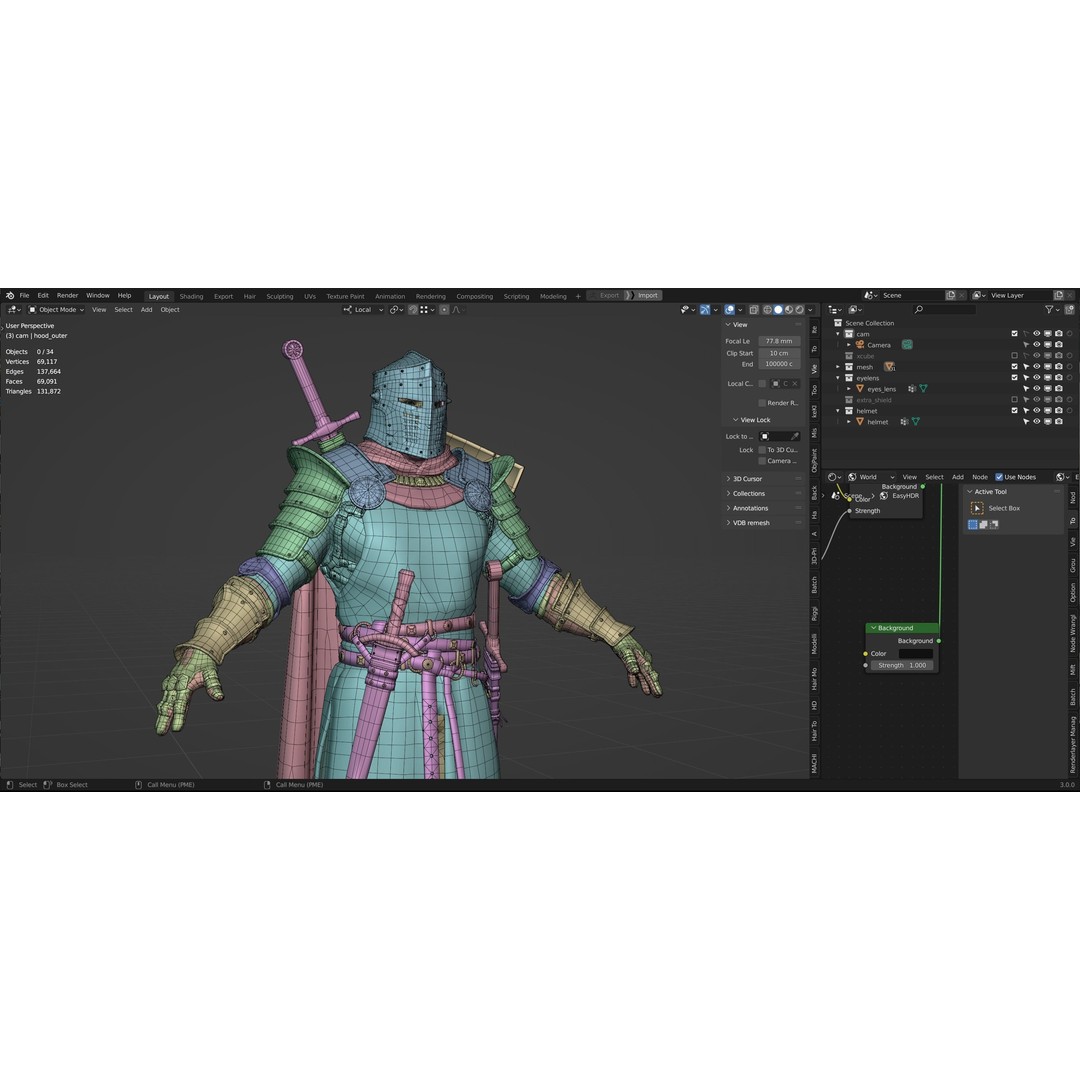Toggle Local Camera checkbox

(x=762, y=384)
